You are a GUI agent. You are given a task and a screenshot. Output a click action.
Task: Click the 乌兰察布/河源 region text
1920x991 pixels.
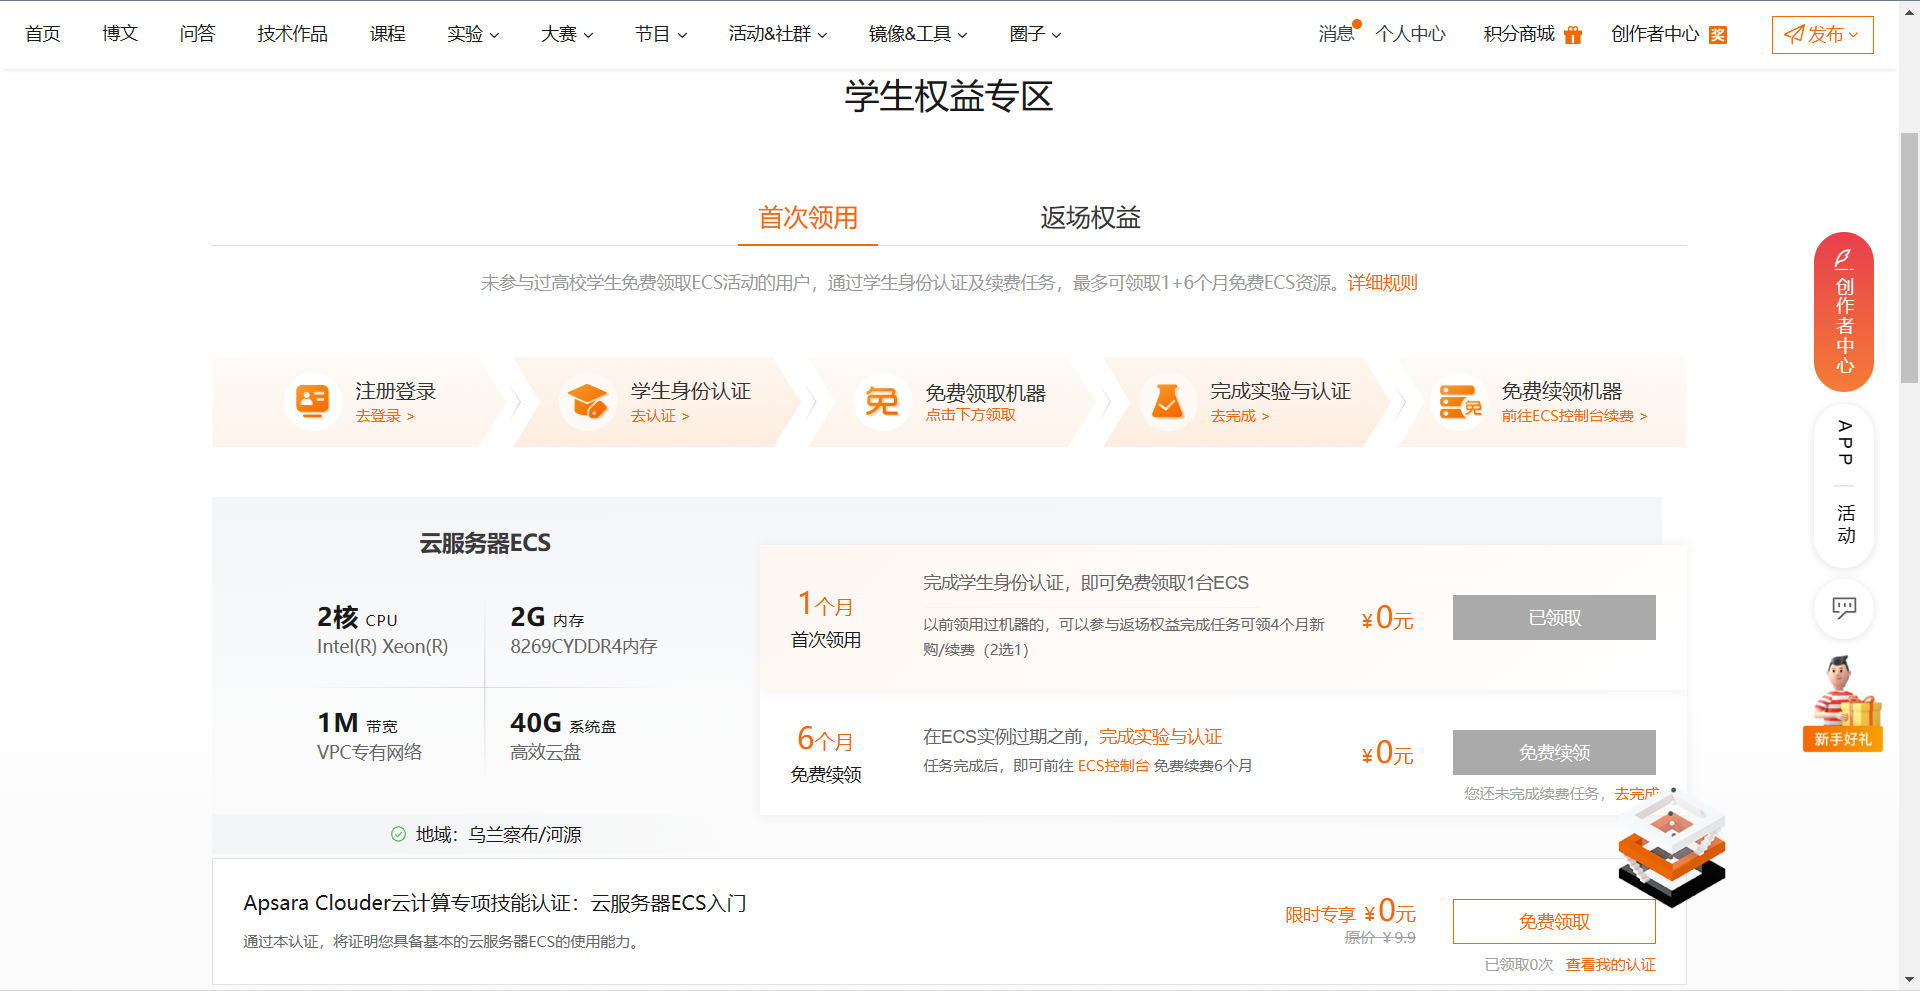(x=525, y=834)
